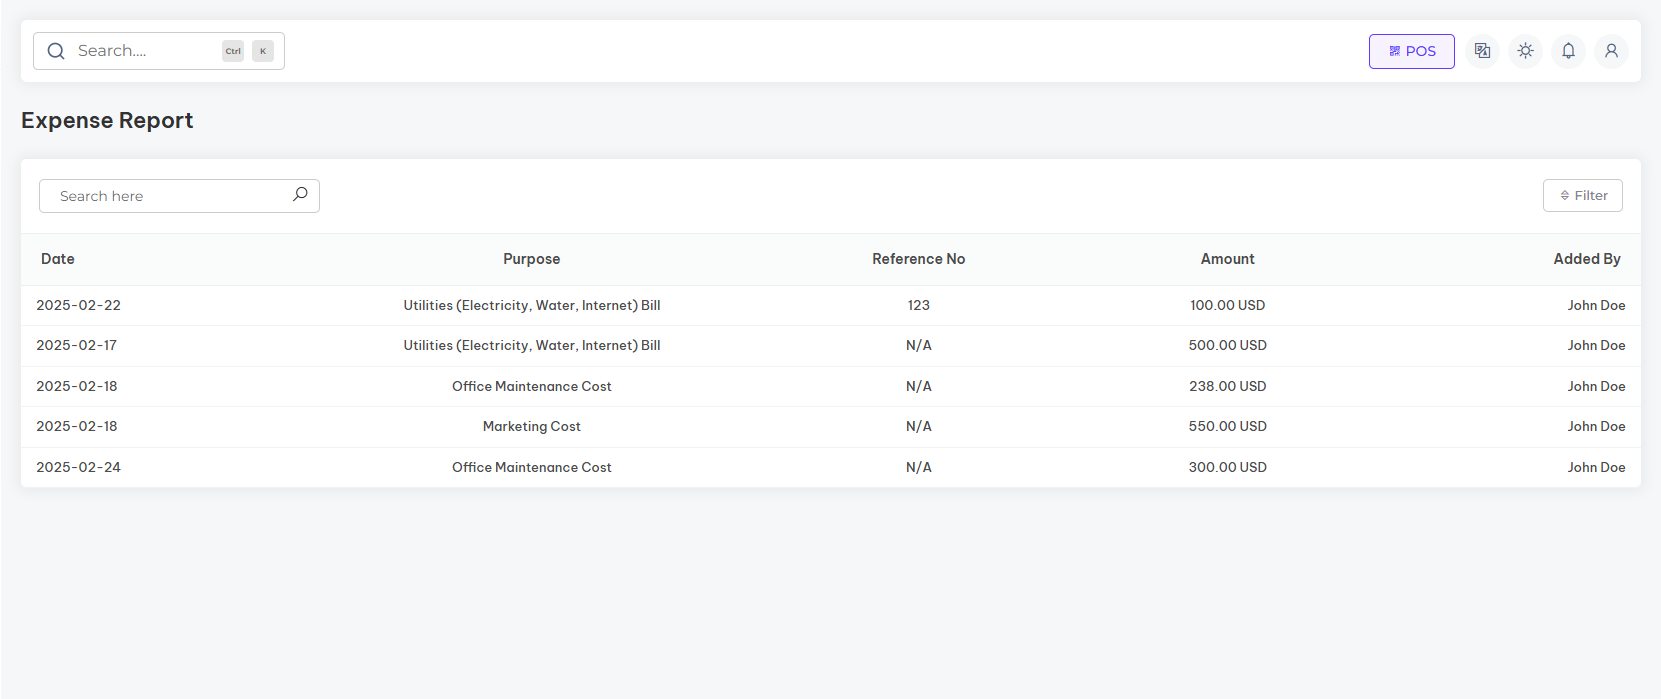Click the global search magnifier icon
Image resolution: width=1661 pixels, height=699 pixels.
tap(56, 51)
